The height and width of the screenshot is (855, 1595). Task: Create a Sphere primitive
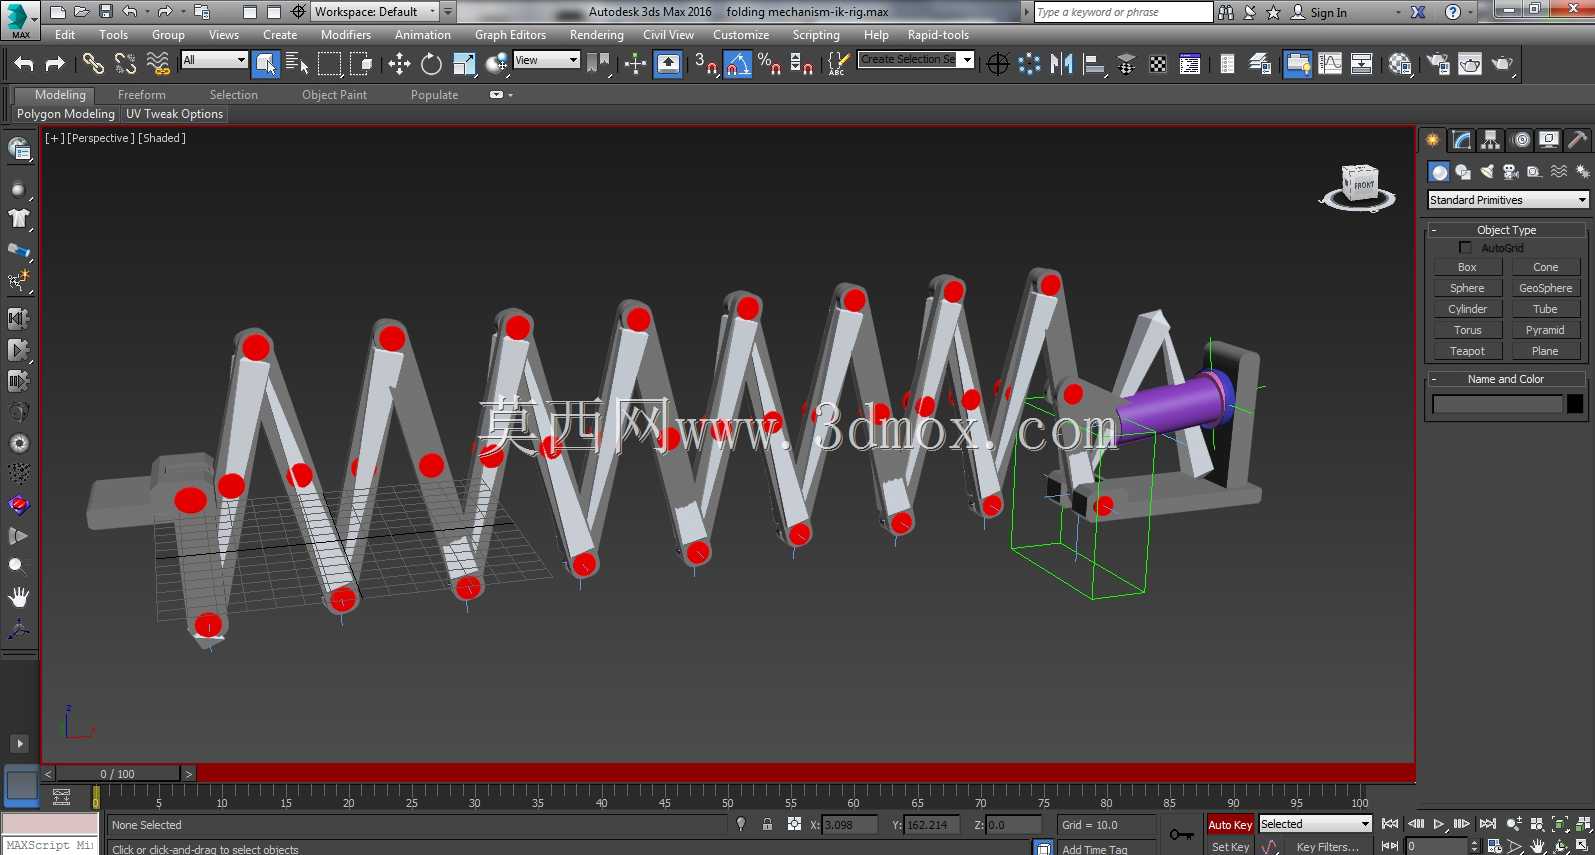coord(1467,288)
